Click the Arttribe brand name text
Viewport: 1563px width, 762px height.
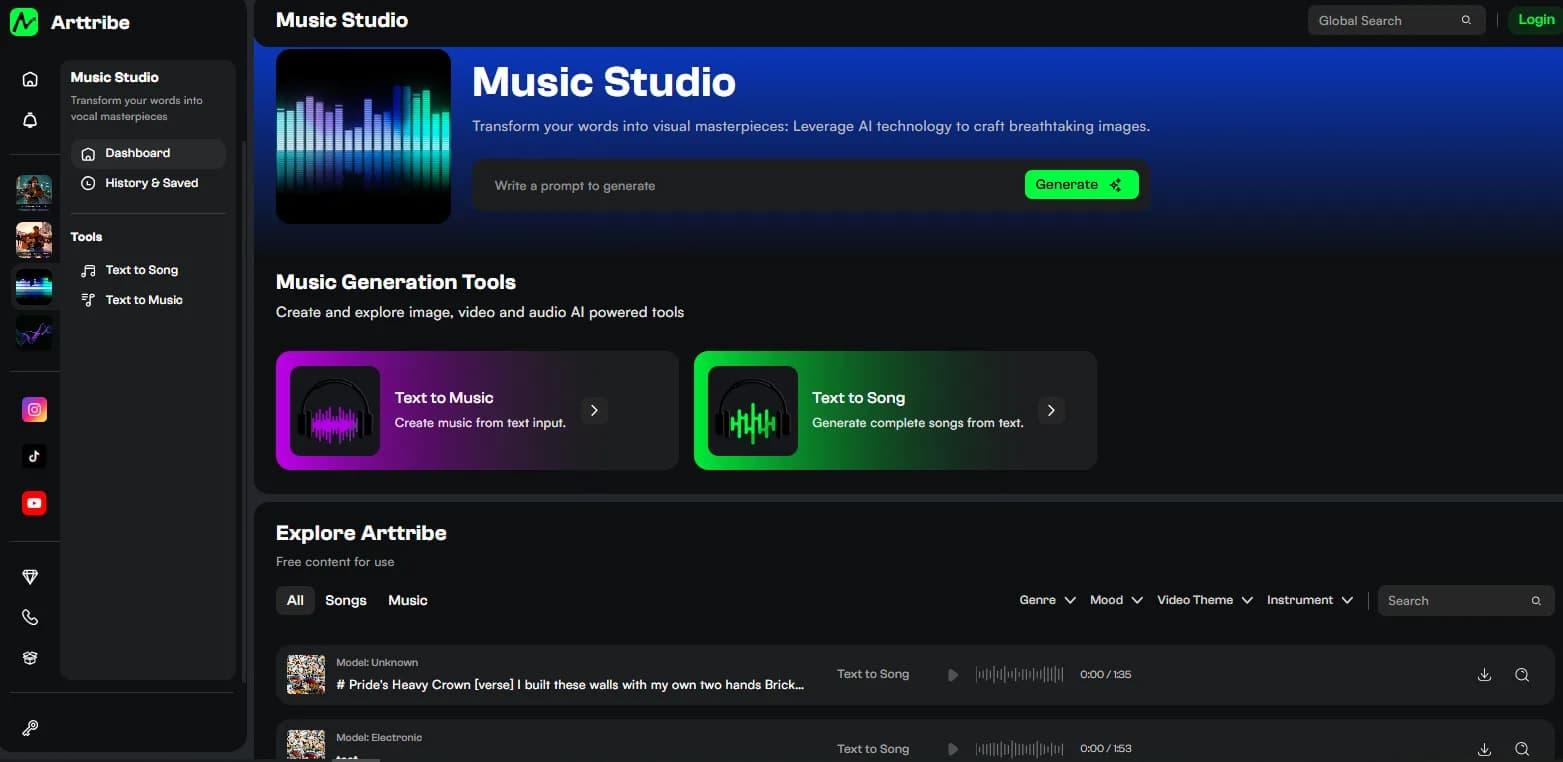[x=90, y=22]
